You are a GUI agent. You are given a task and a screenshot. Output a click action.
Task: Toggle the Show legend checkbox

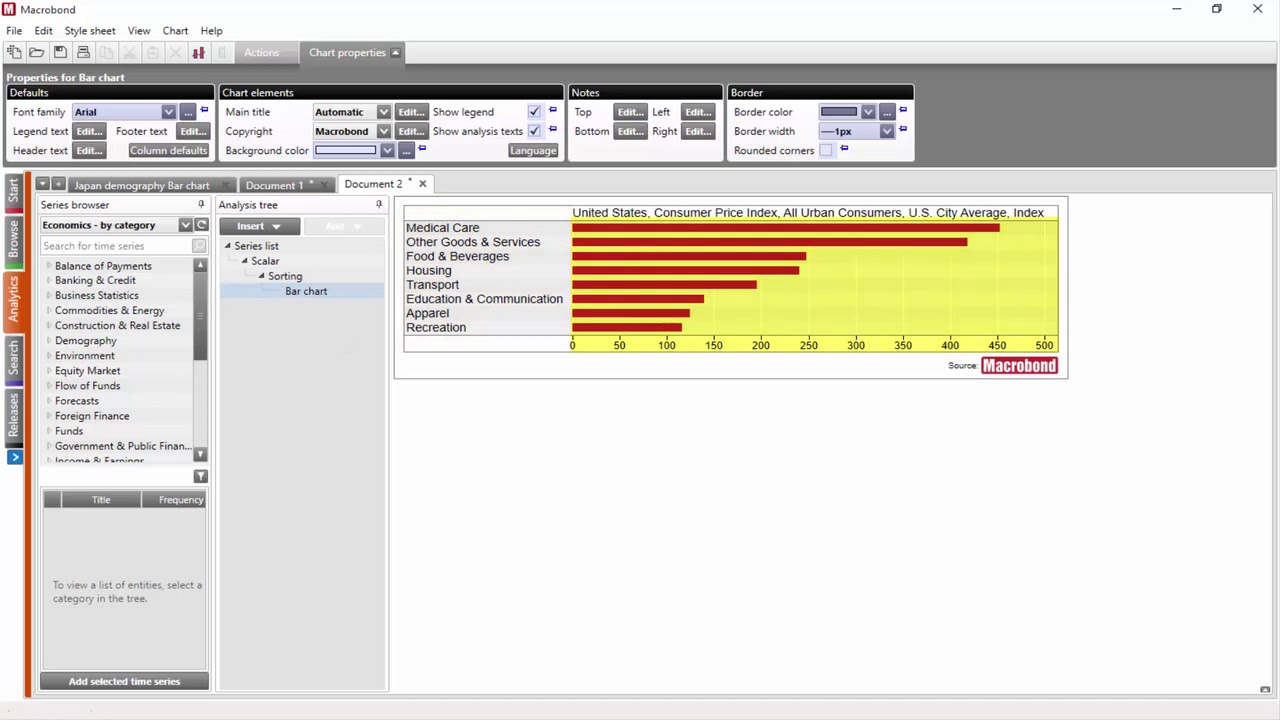click(x=534, y=112)
